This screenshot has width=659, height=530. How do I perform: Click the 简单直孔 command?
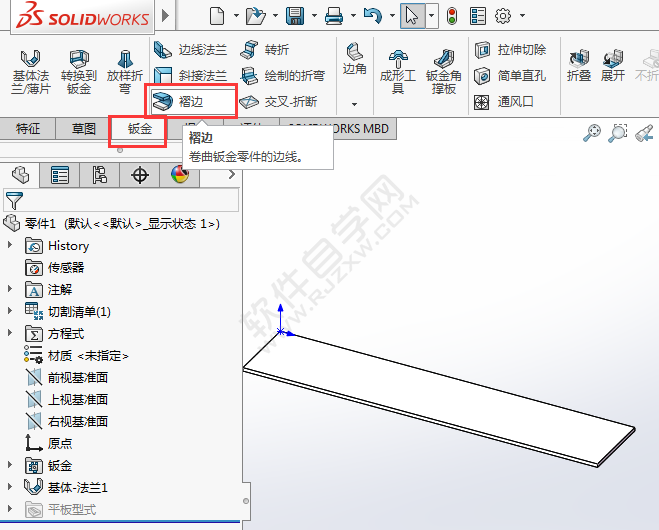tap(510, 76)
